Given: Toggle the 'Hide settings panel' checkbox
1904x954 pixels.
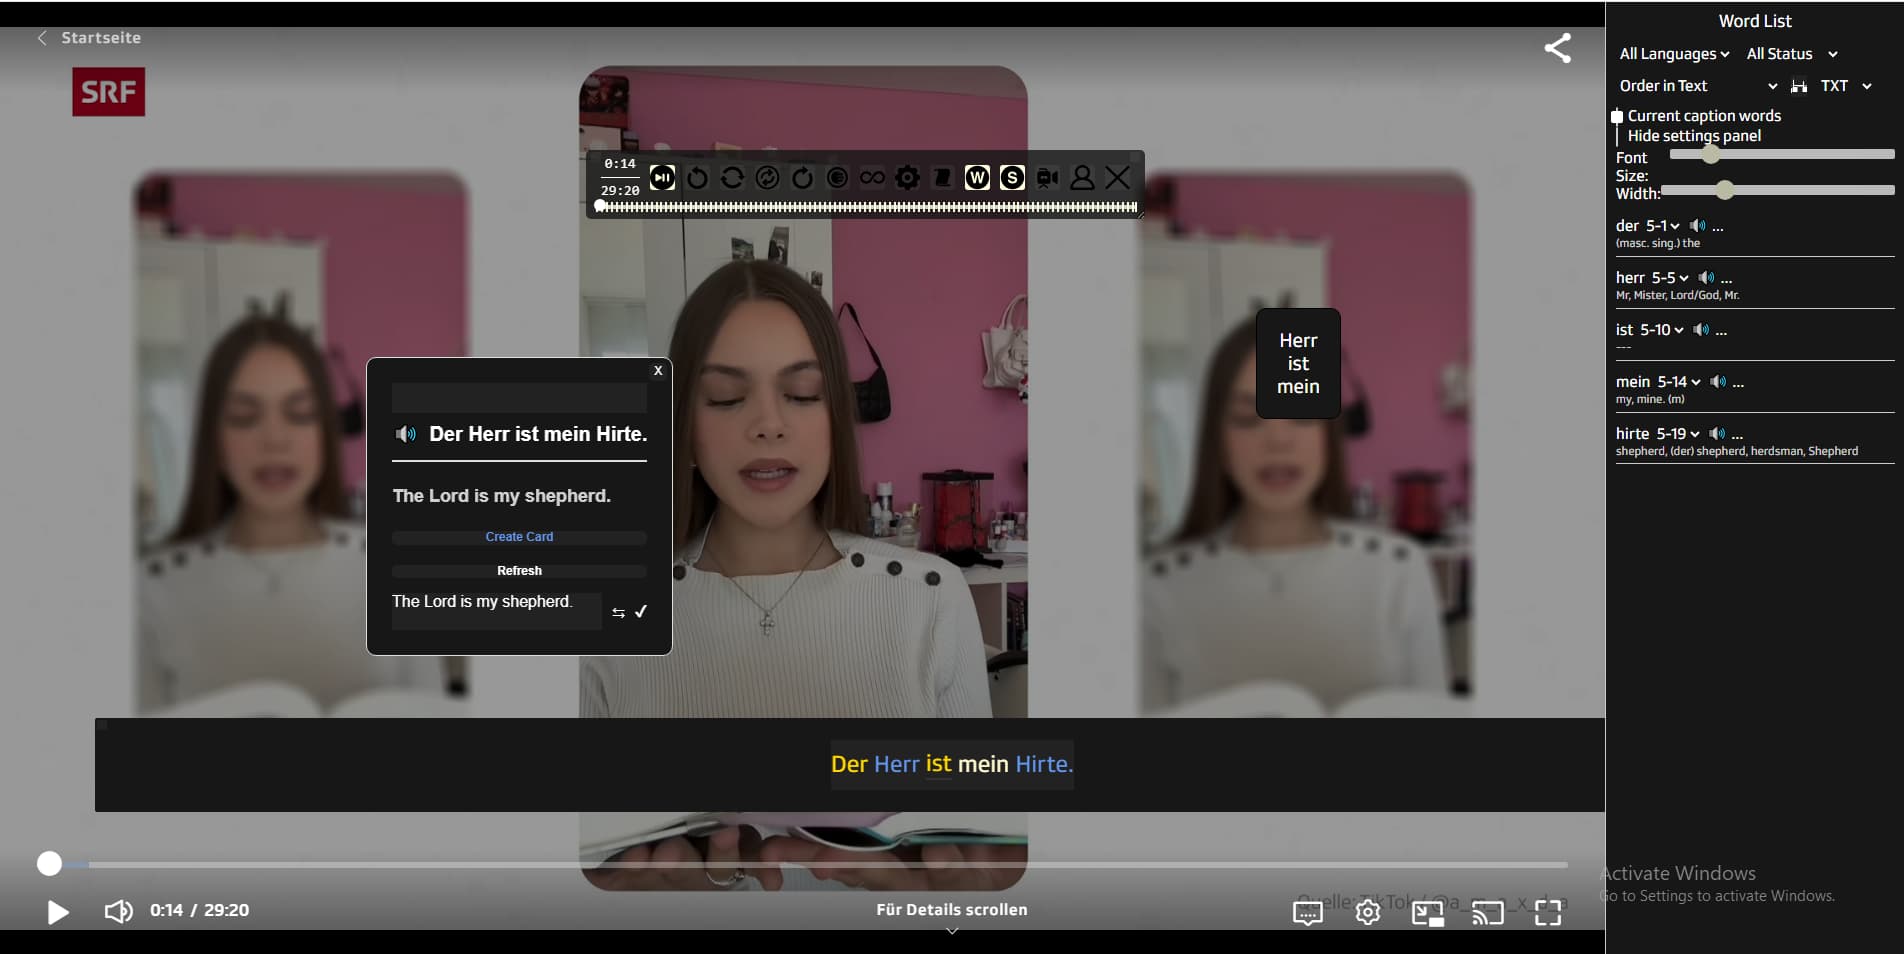Looking at the screenshot, I should coord(1618,136).
